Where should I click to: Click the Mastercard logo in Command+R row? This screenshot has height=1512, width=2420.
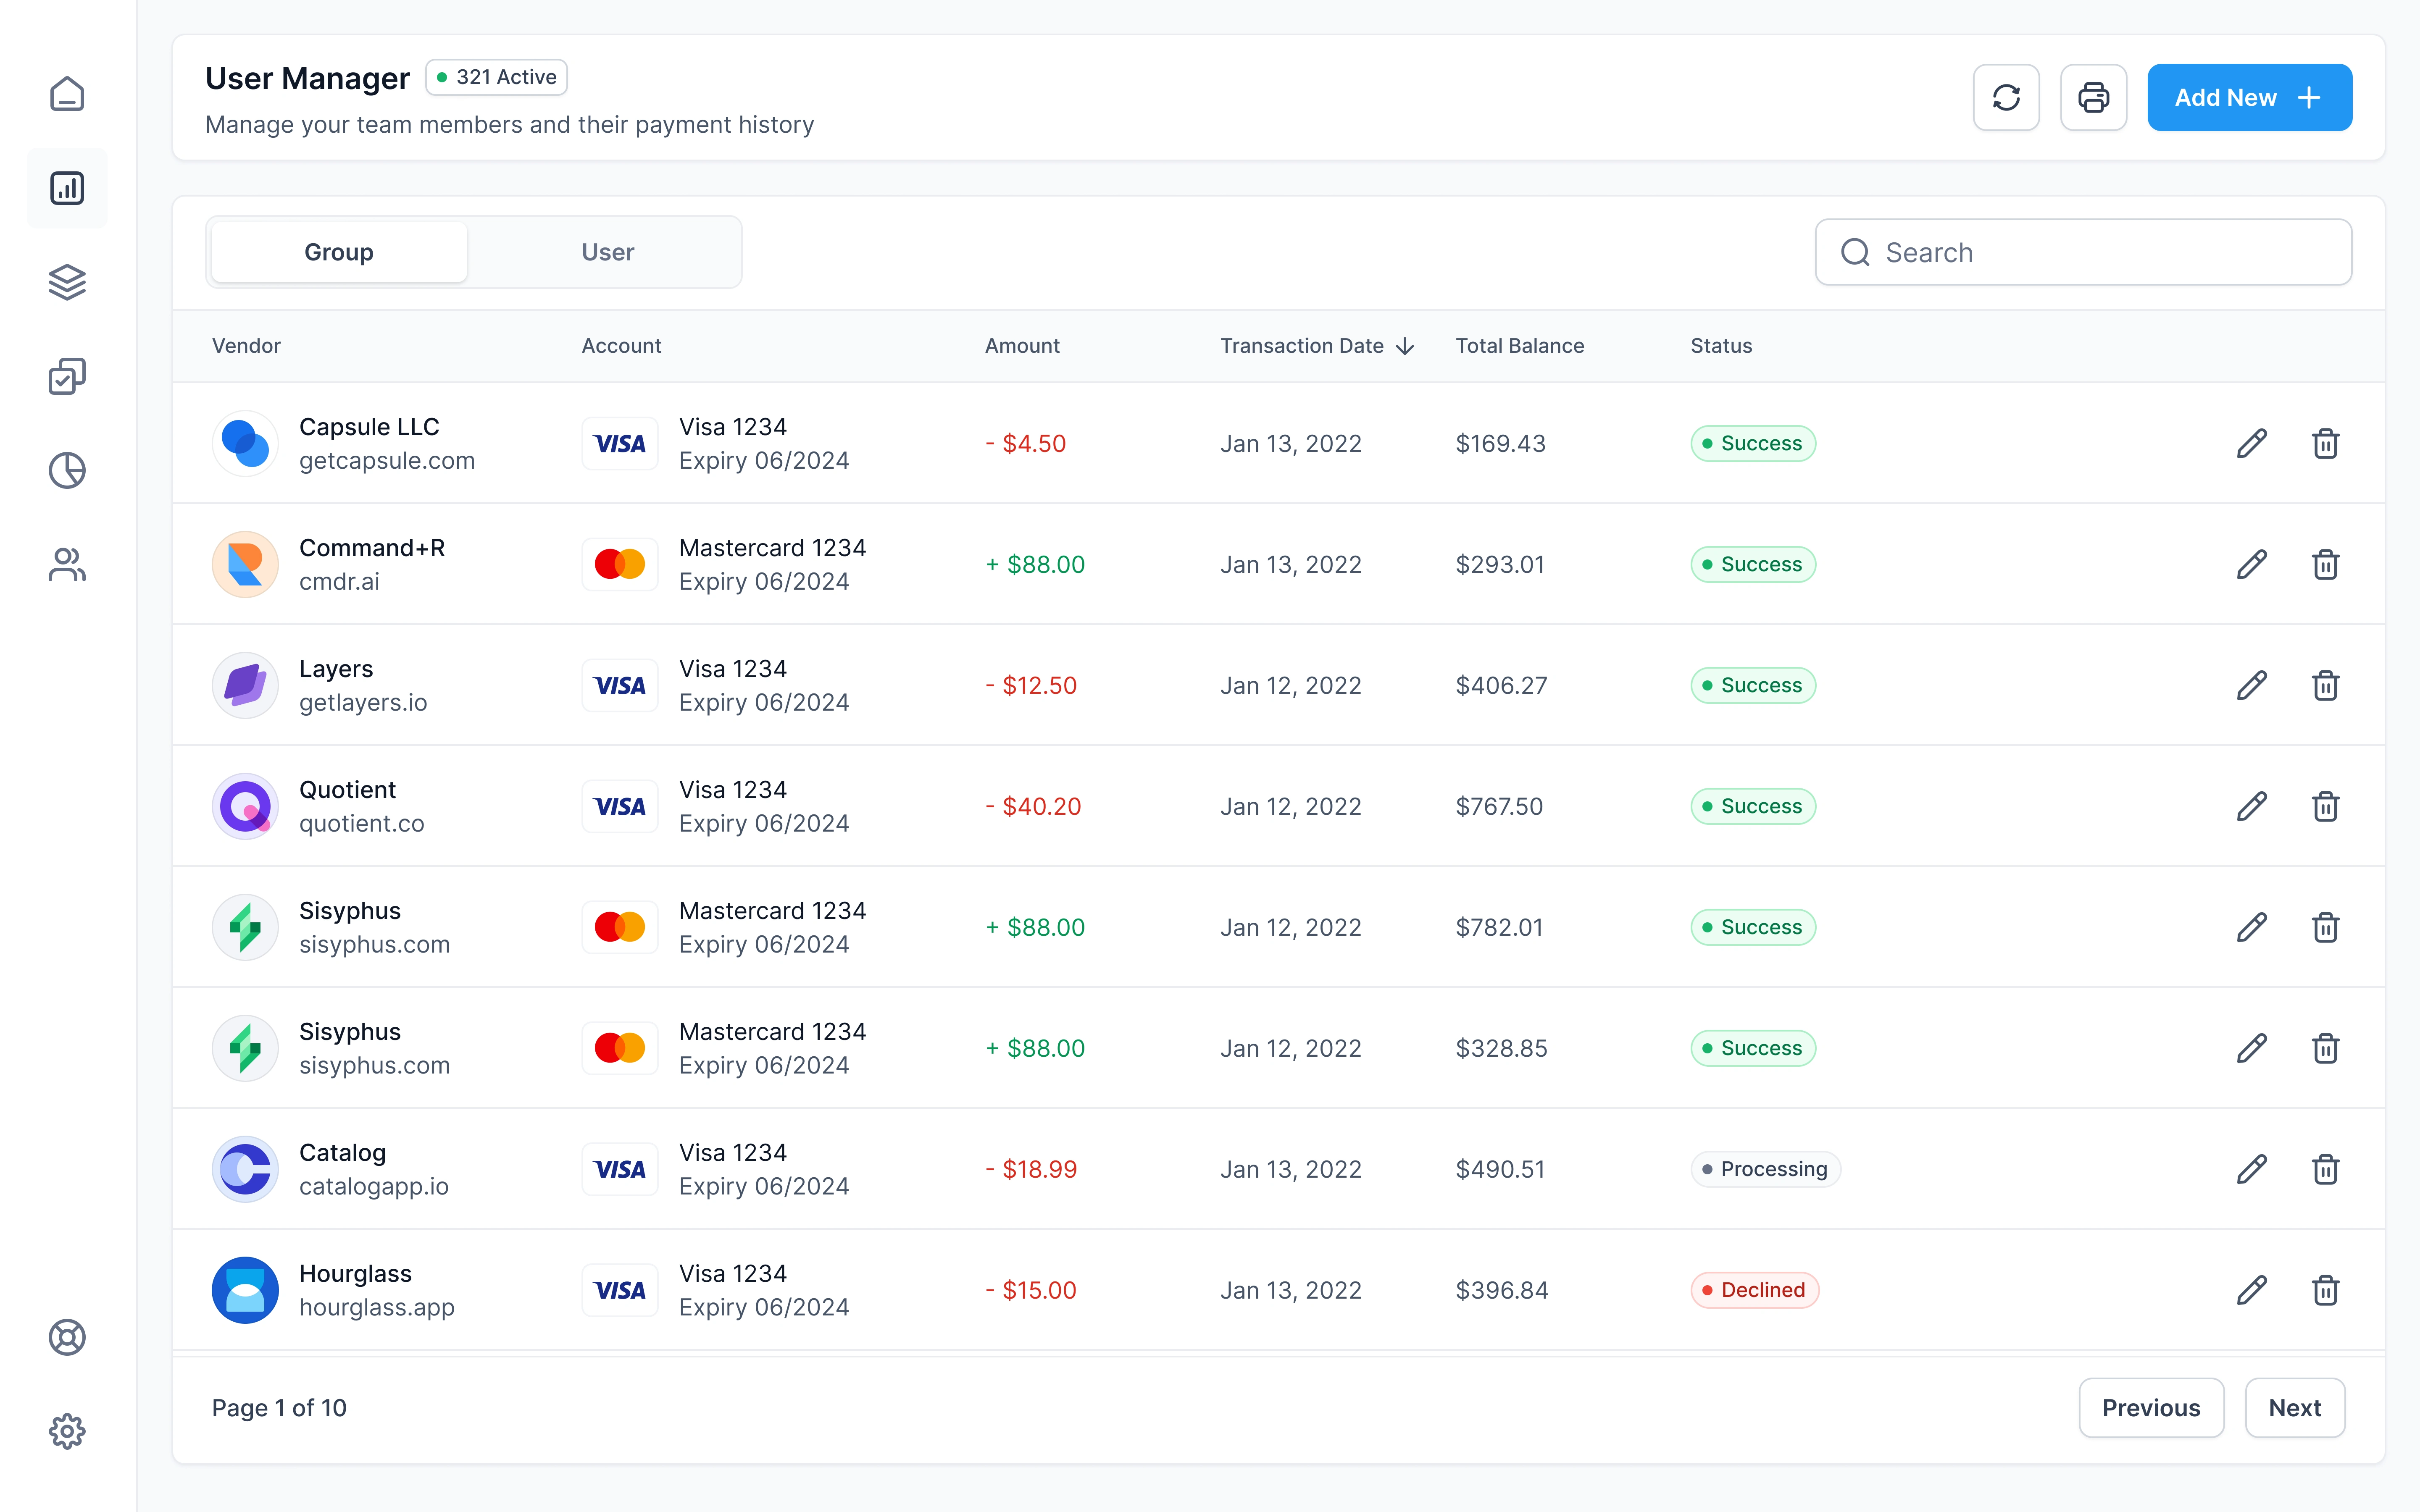[620, 564]
